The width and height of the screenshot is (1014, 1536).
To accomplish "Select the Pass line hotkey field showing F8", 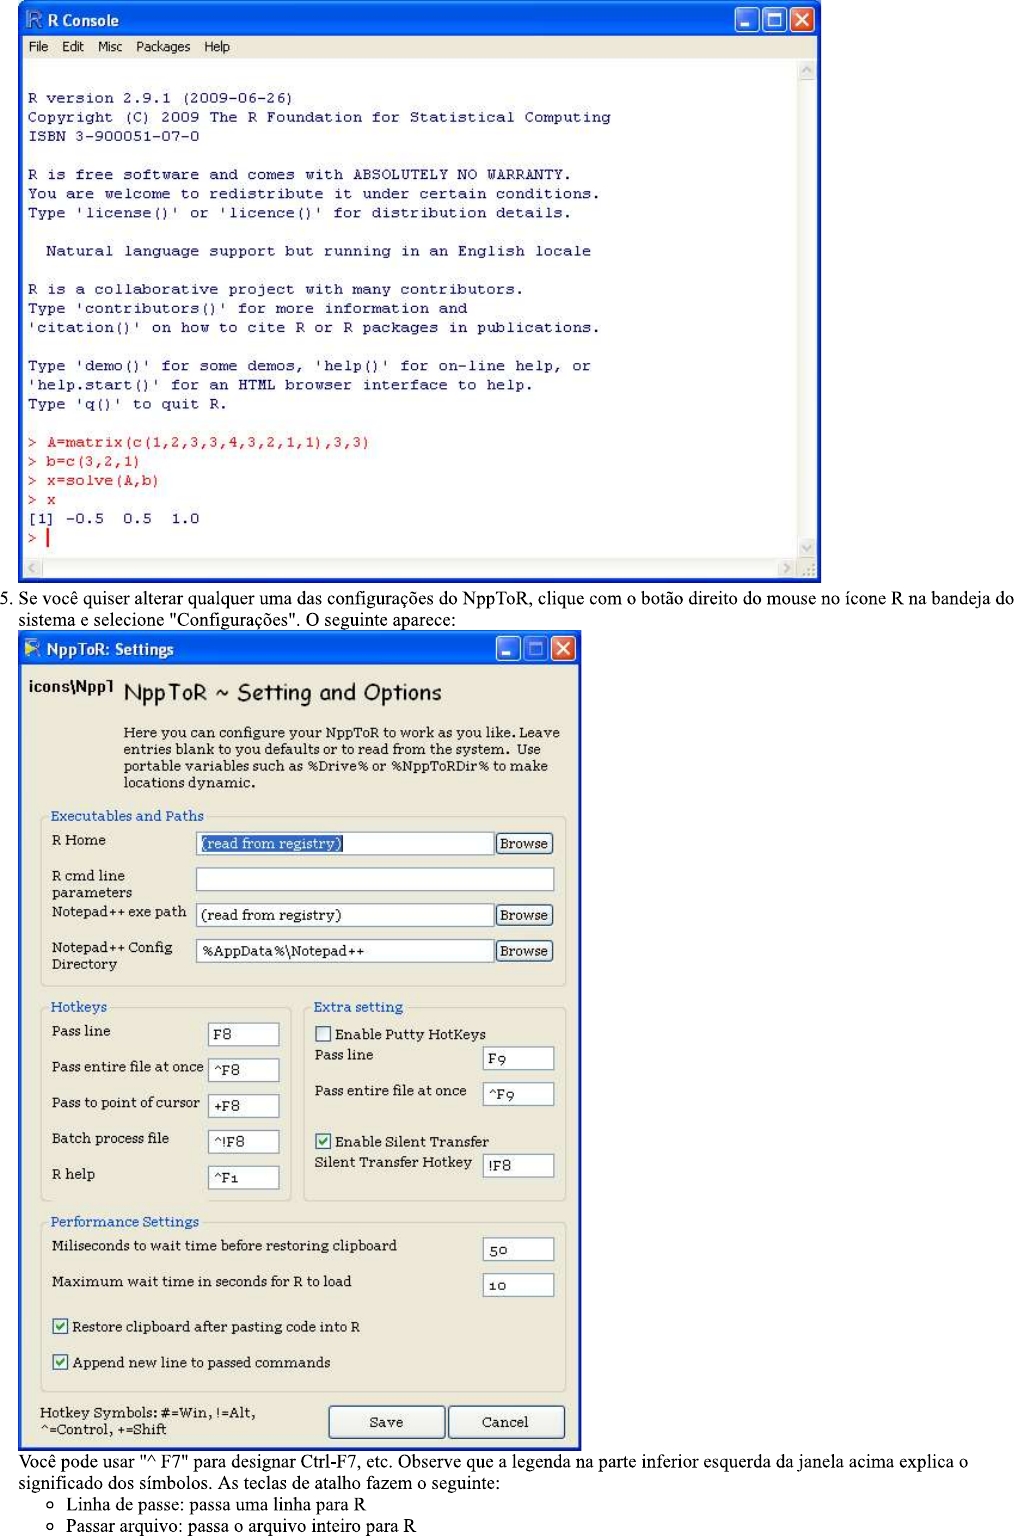I will pos(243,1034).
